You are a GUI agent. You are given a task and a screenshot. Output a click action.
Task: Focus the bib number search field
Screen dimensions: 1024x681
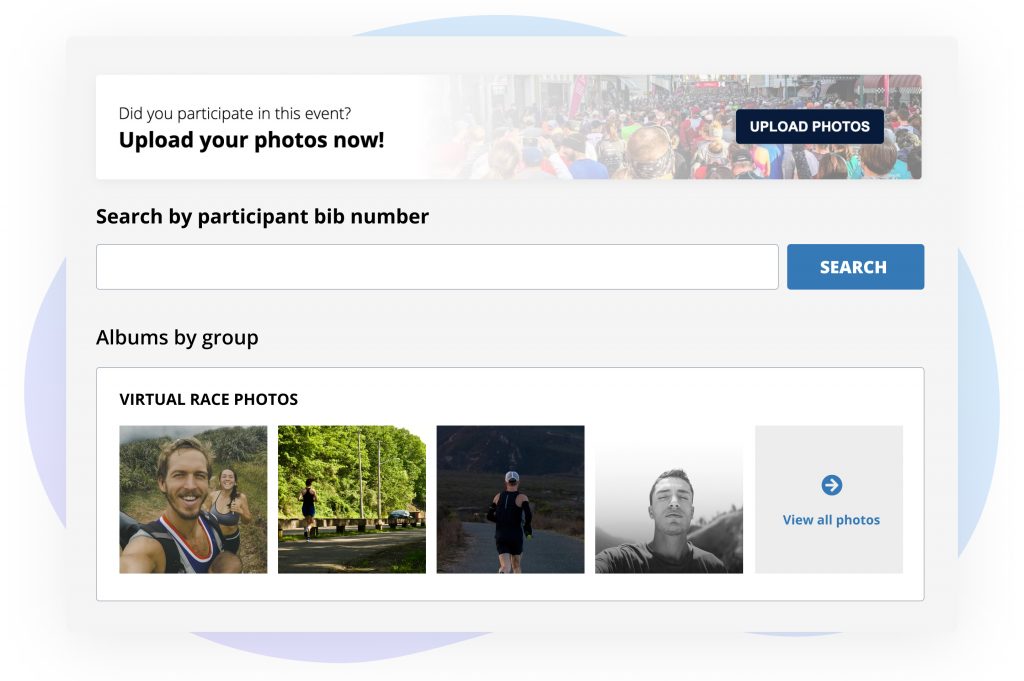(437, 267)
